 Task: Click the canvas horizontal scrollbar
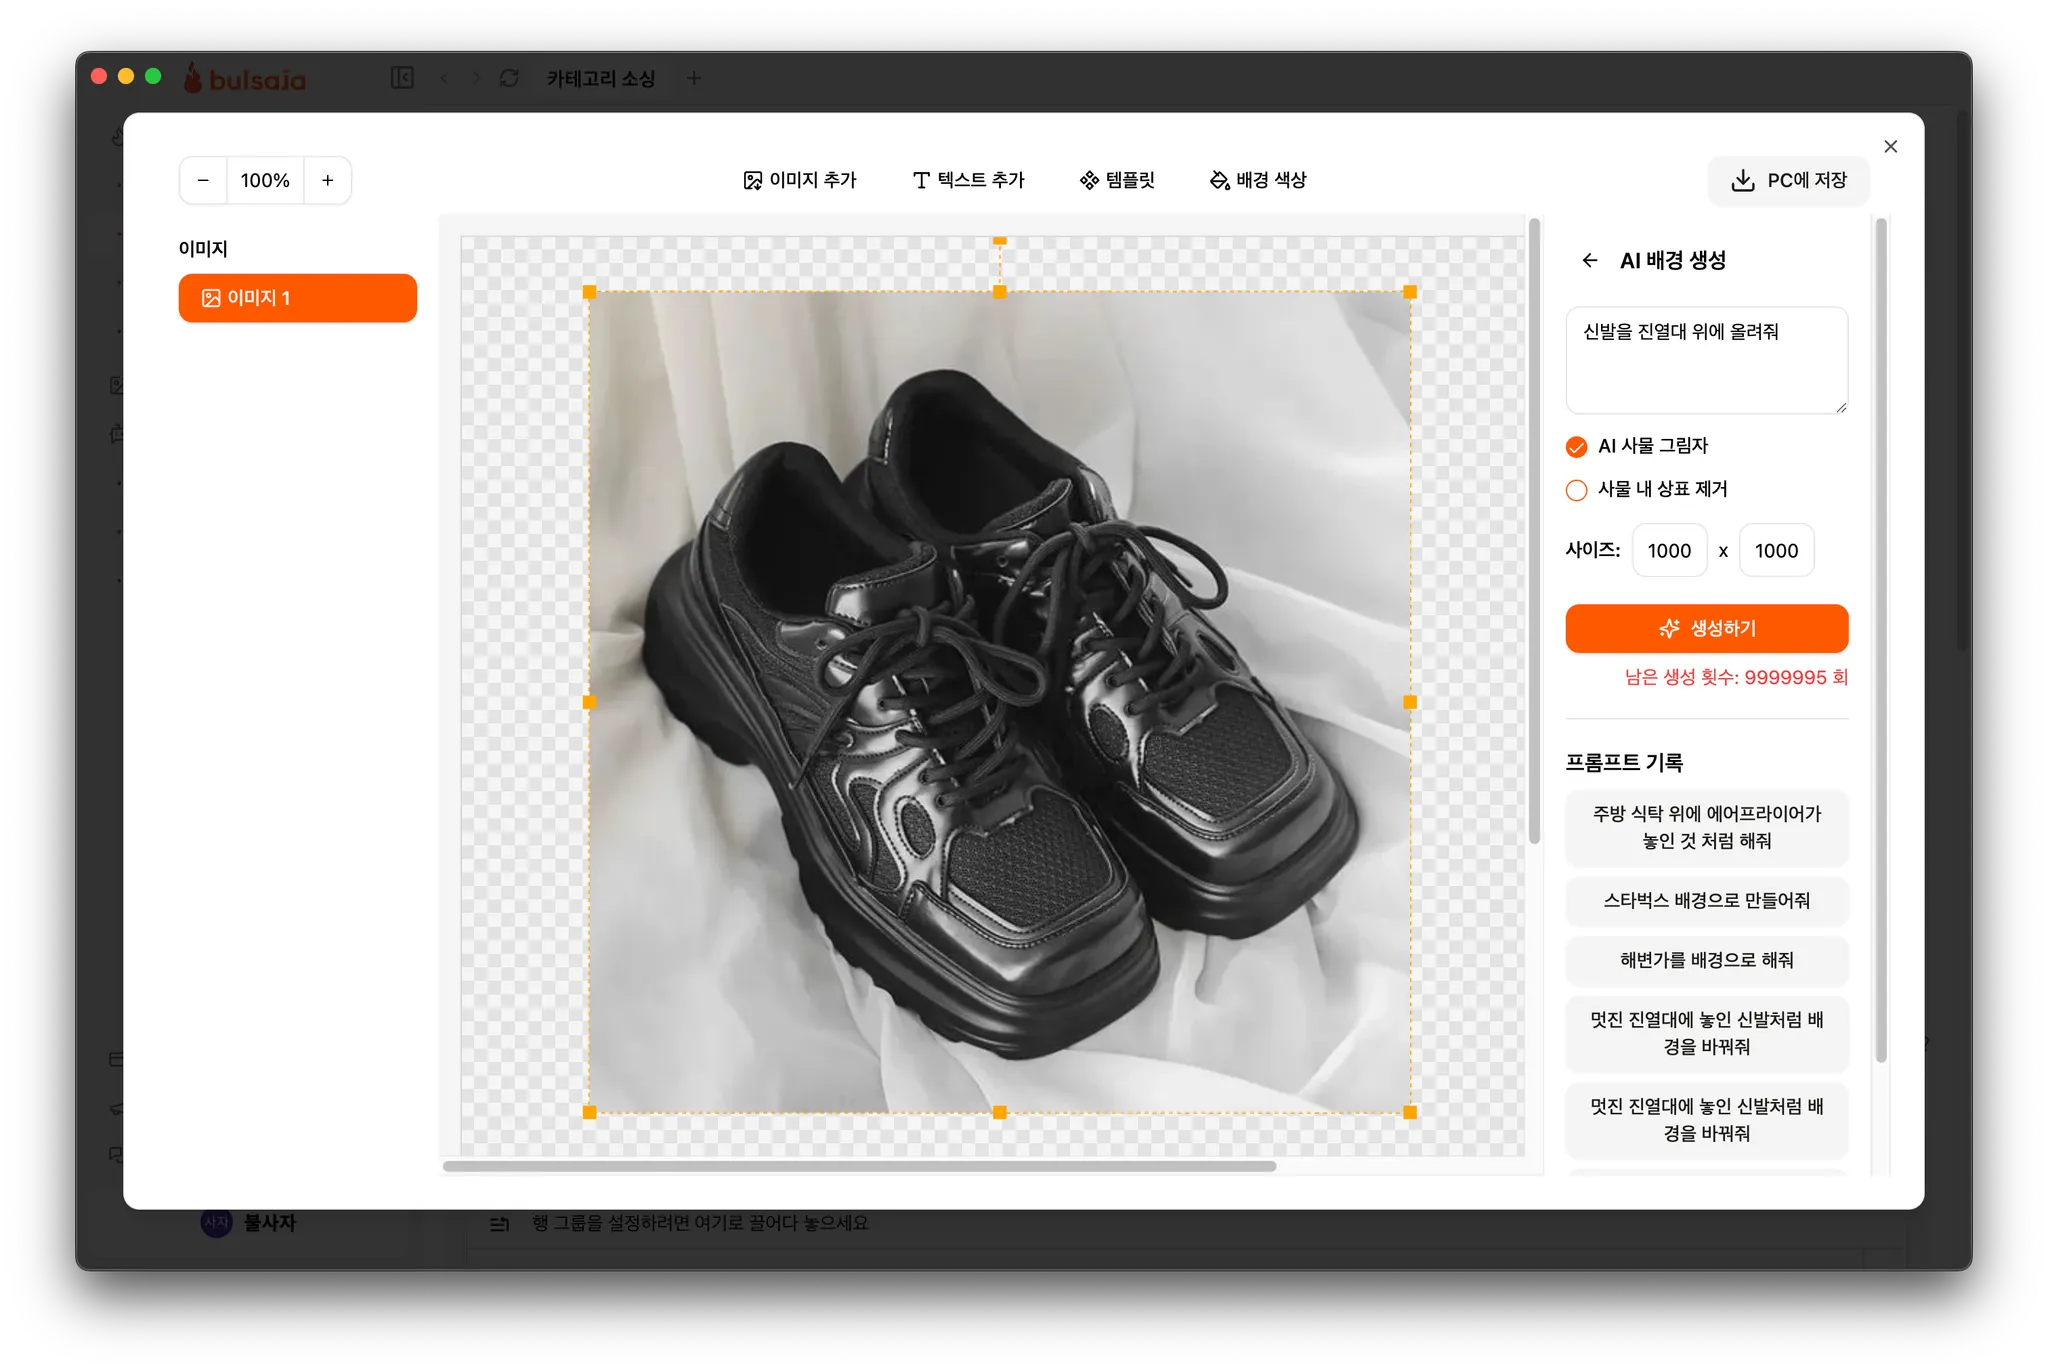pyautogui.click(x=859, y=1166)
